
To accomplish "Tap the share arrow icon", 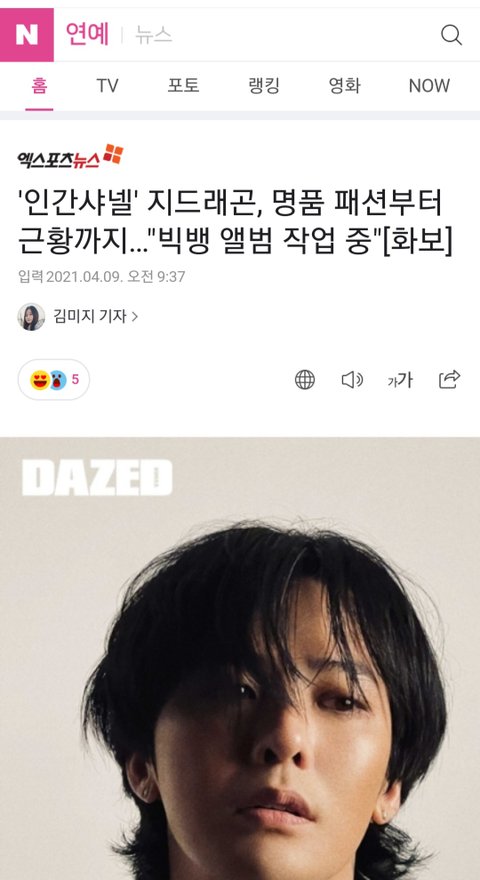I will 450,379.
